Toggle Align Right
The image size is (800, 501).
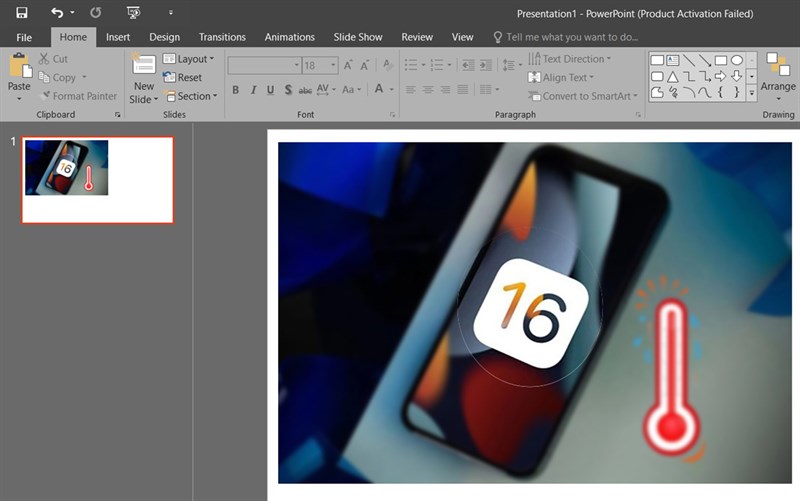click(445, 90)
